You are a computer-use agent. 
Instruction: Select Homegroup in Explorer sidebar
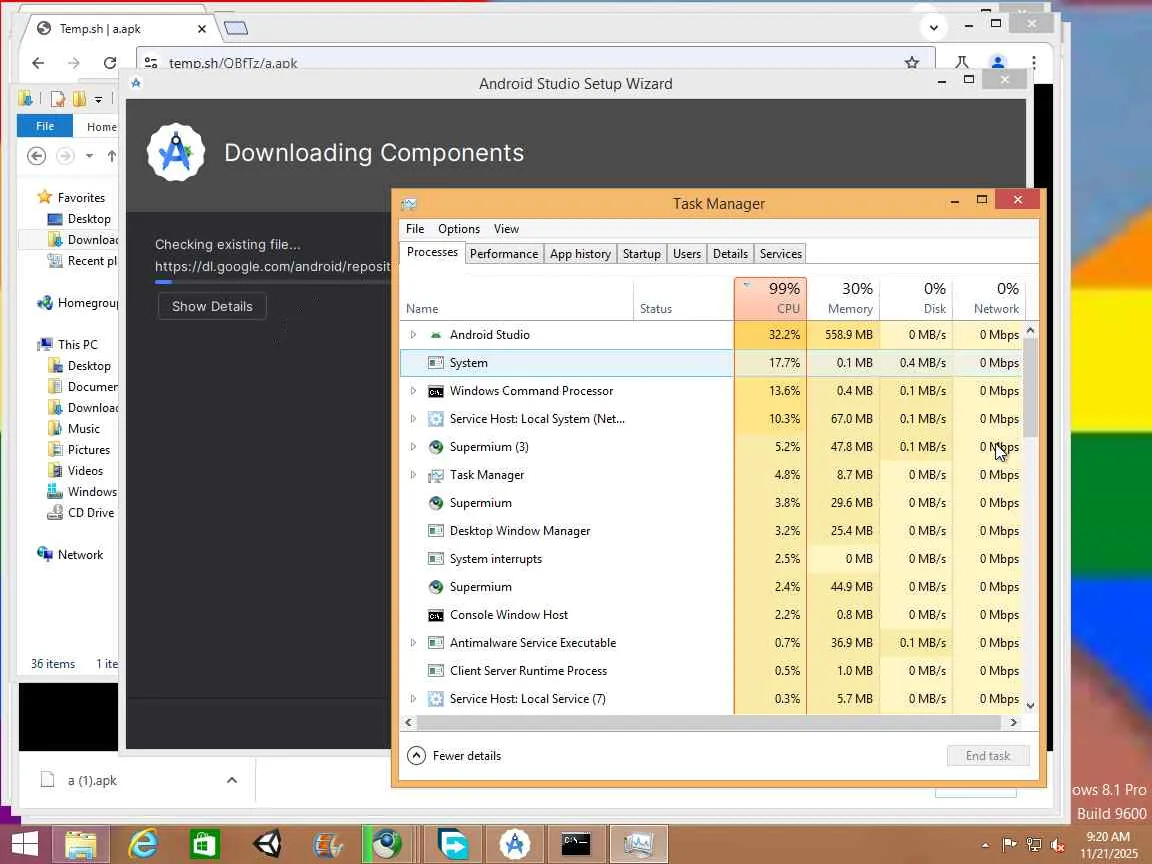click(77, 303)
